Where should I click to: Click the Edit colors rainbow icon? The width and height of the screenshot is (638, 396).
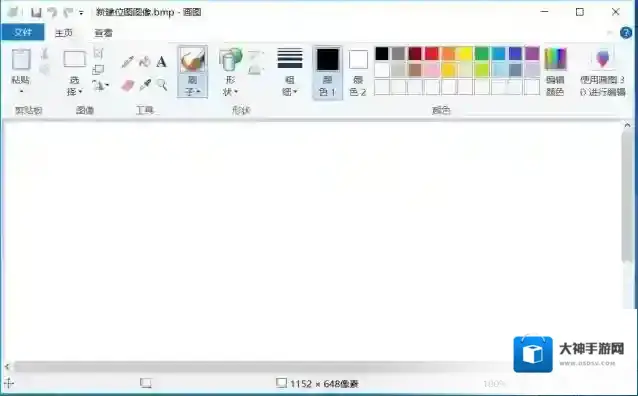pos(555,59)
